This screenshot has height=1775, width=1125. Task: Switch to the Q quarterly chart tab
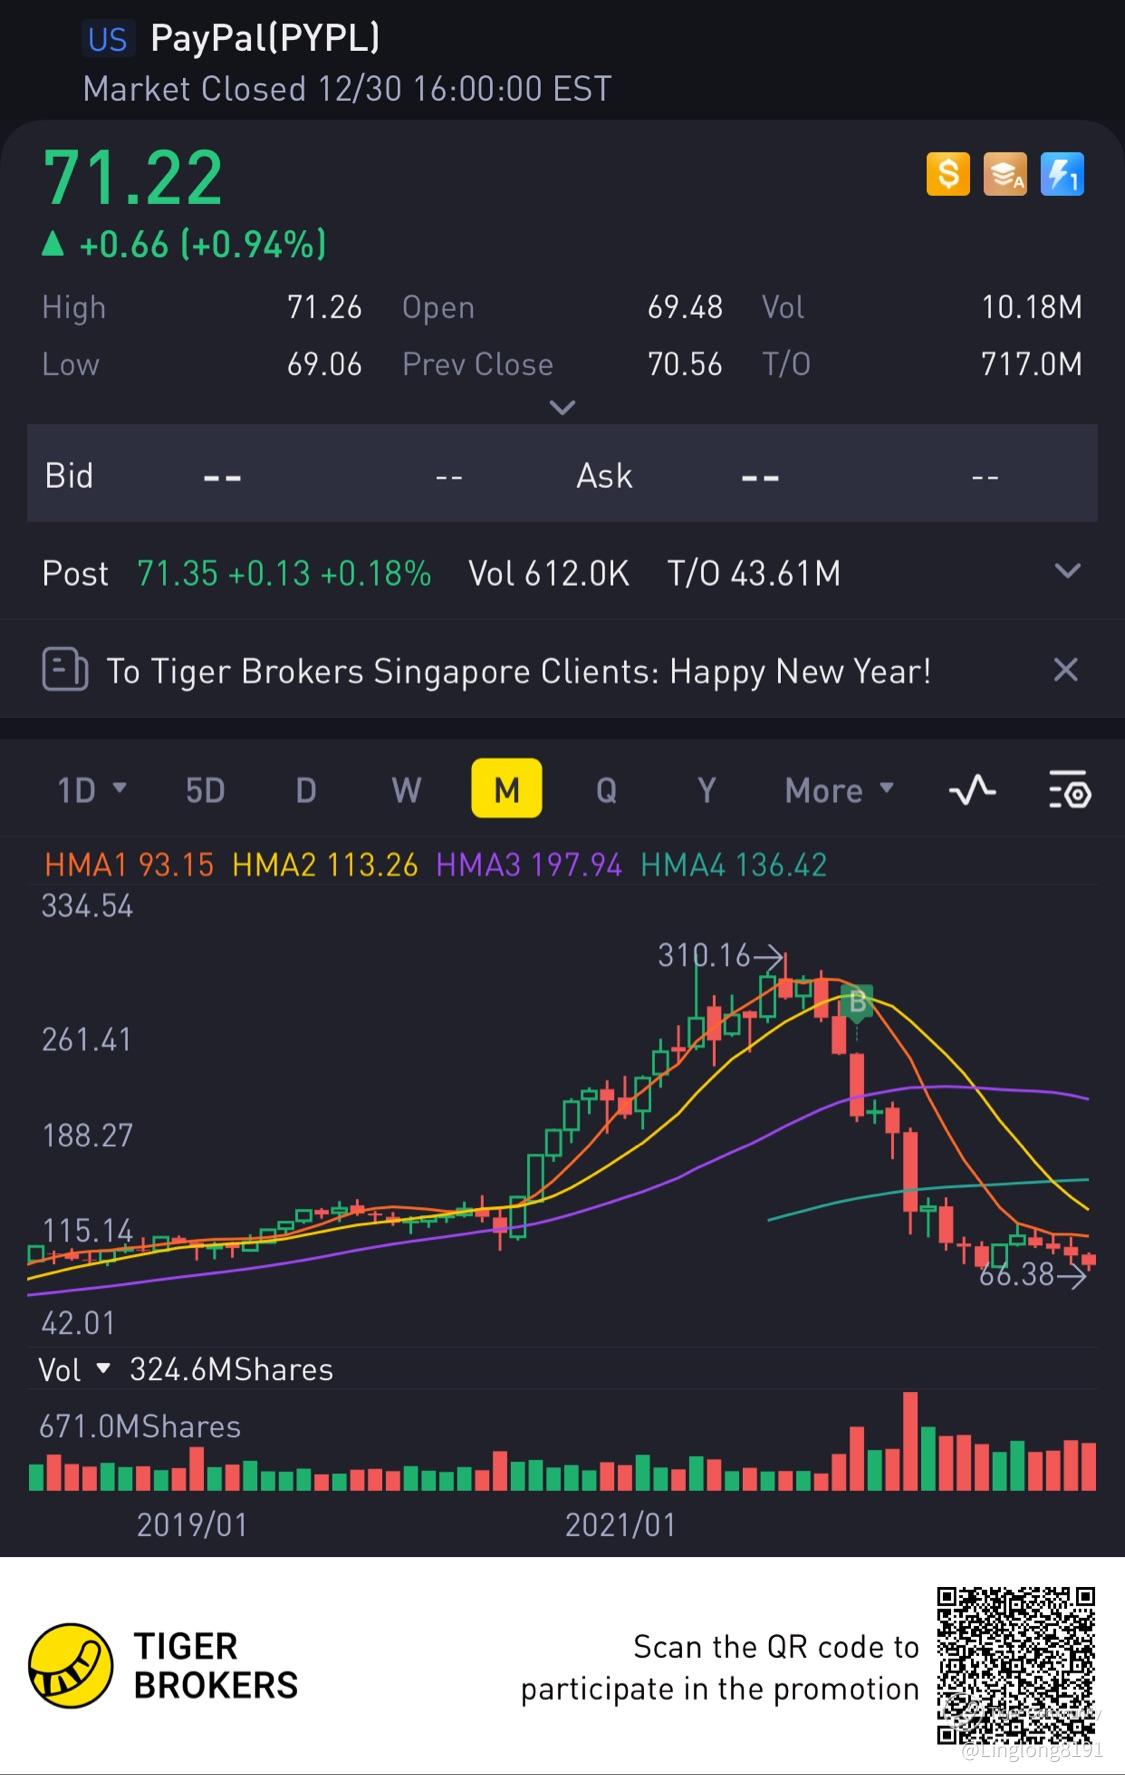click(606, 791)
